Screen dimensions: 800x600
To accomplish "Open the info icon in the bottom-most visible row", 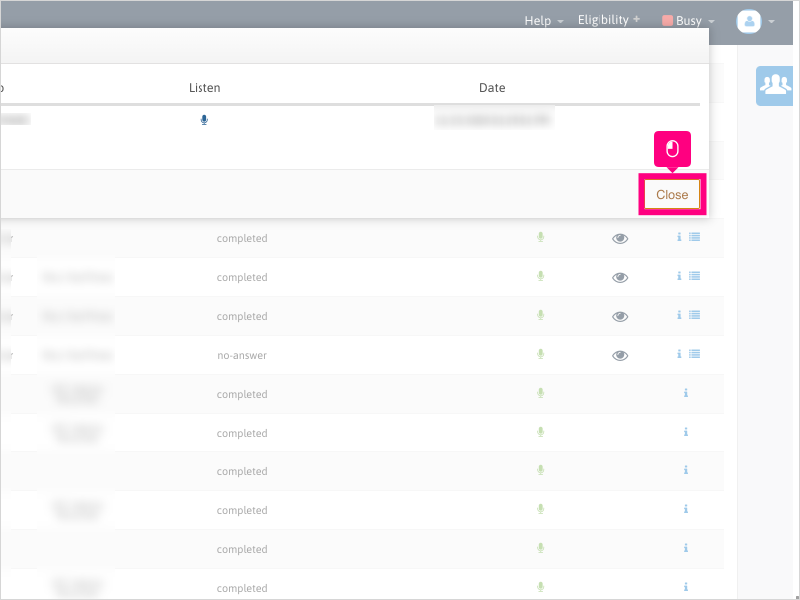I will click(686, 587).
